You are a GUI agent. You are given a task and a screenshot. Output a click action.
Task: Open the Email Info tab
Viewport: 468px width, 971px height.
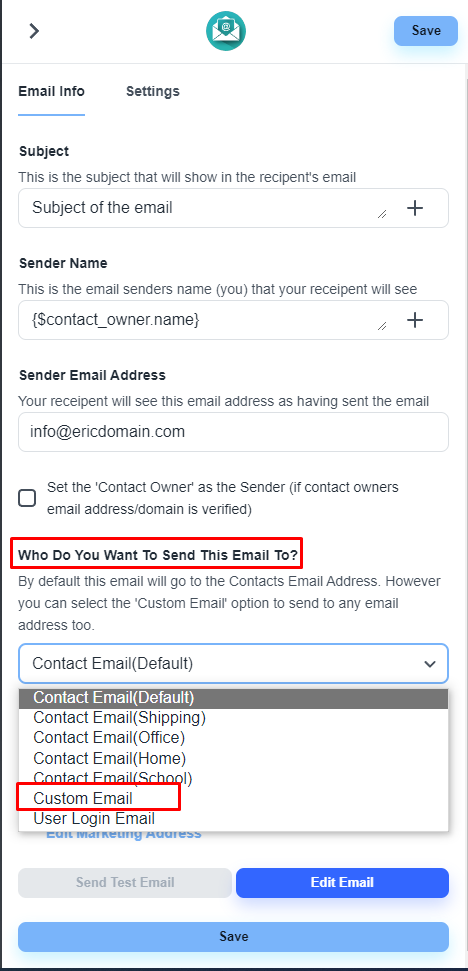pos(51,92)
